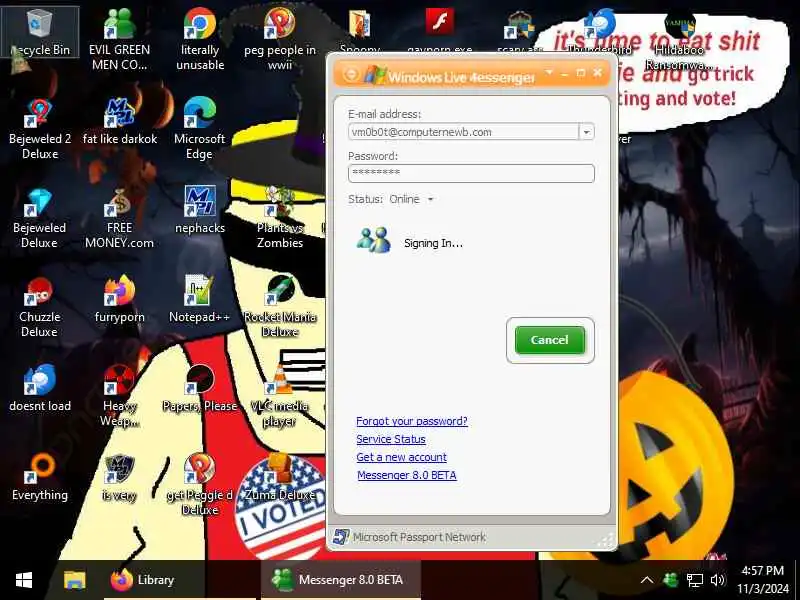Launch the nephacks desktop shortcut
Screen dimensions: 800x600
coord(199,210)
